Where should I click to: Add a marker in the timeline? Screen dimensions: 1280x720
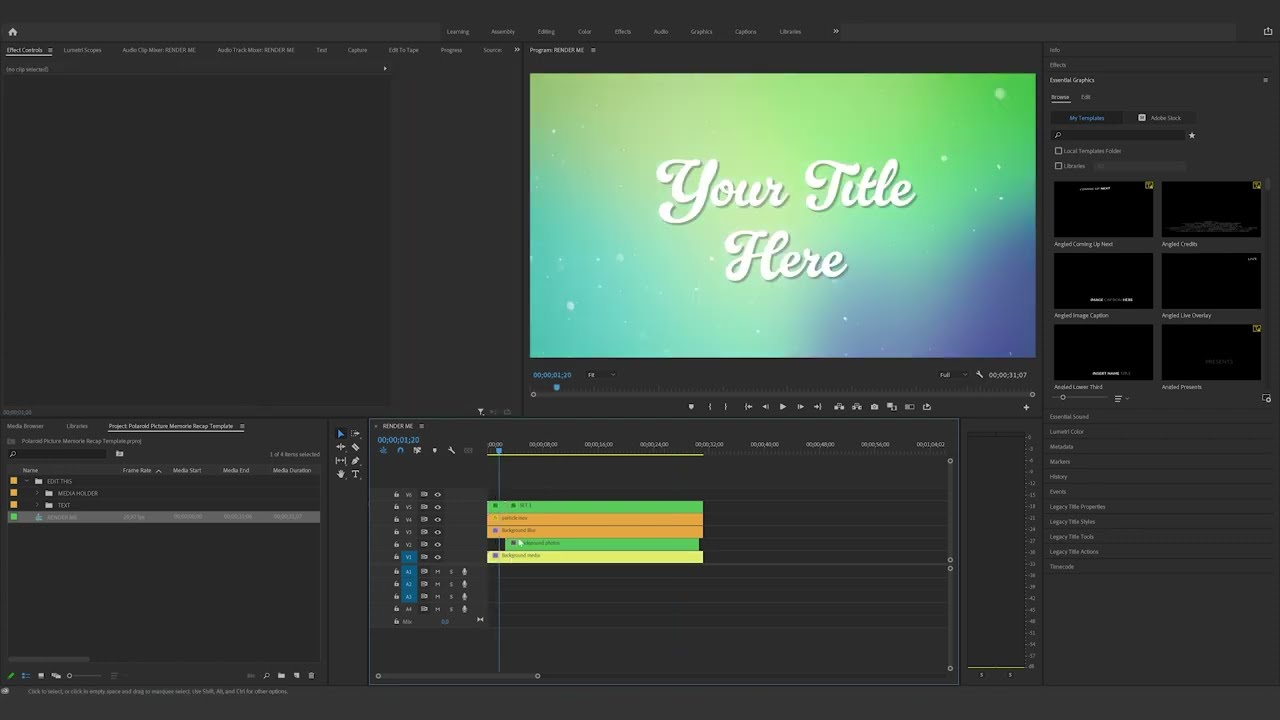[x=434, y=450]
